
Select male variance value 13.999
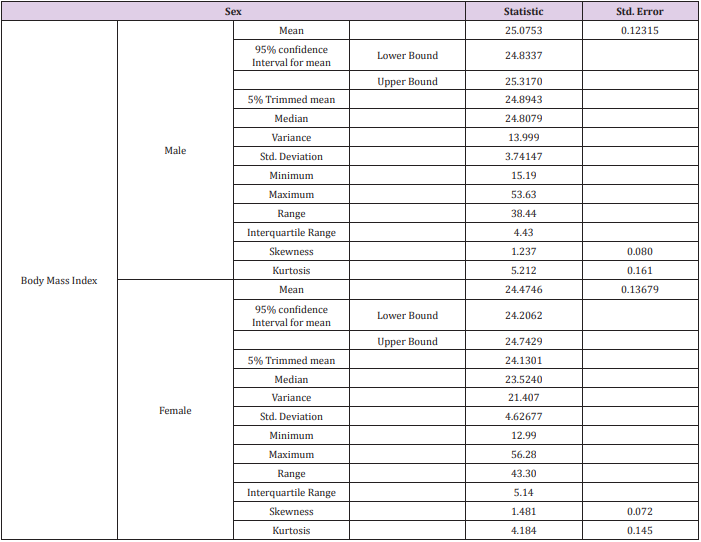[524, 137]
